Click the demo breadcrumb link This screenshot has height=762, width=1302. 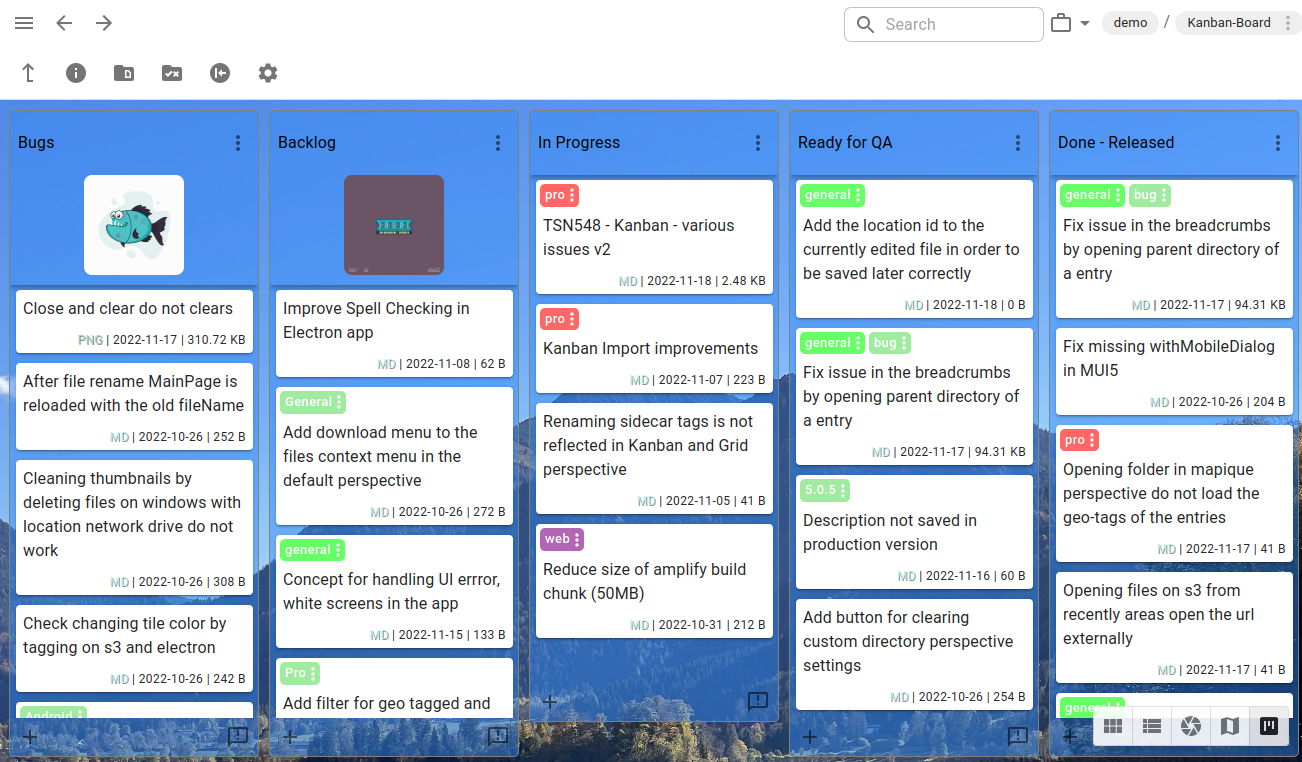[x=1130, y=22]
